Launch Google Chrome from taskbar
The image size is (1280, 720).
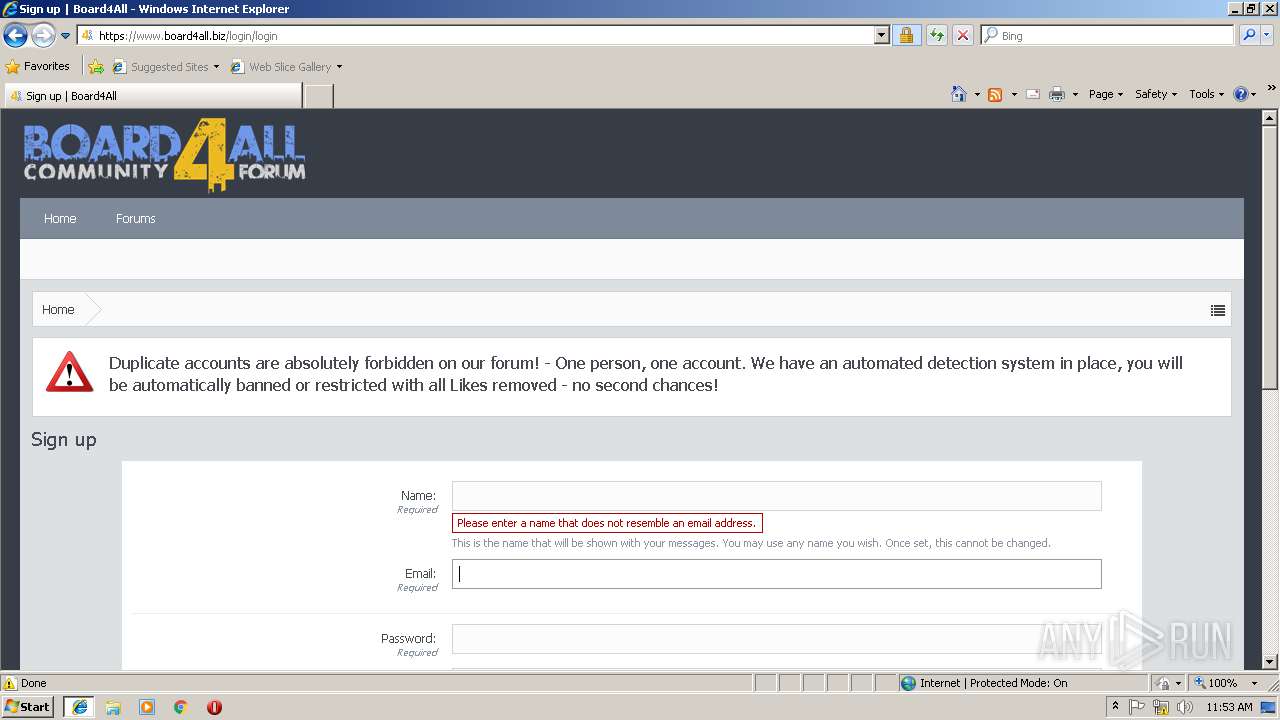pos(181,706)
